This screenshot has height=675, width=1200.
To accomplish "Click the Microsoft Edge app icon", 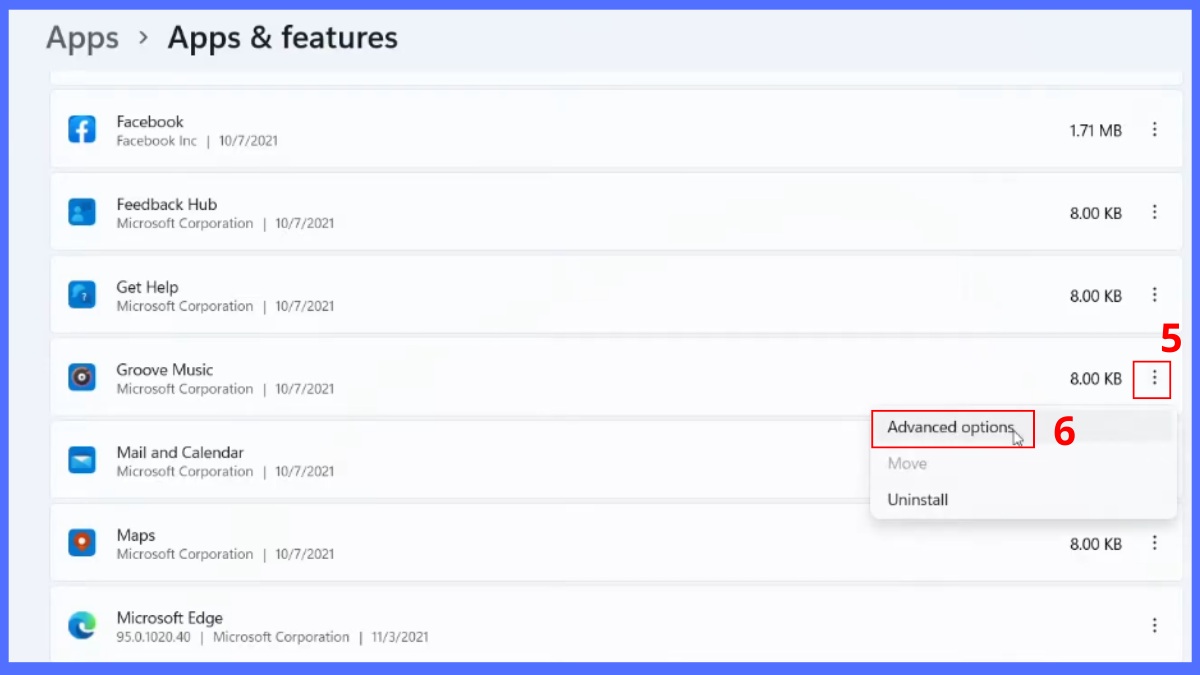I will 82,626.
